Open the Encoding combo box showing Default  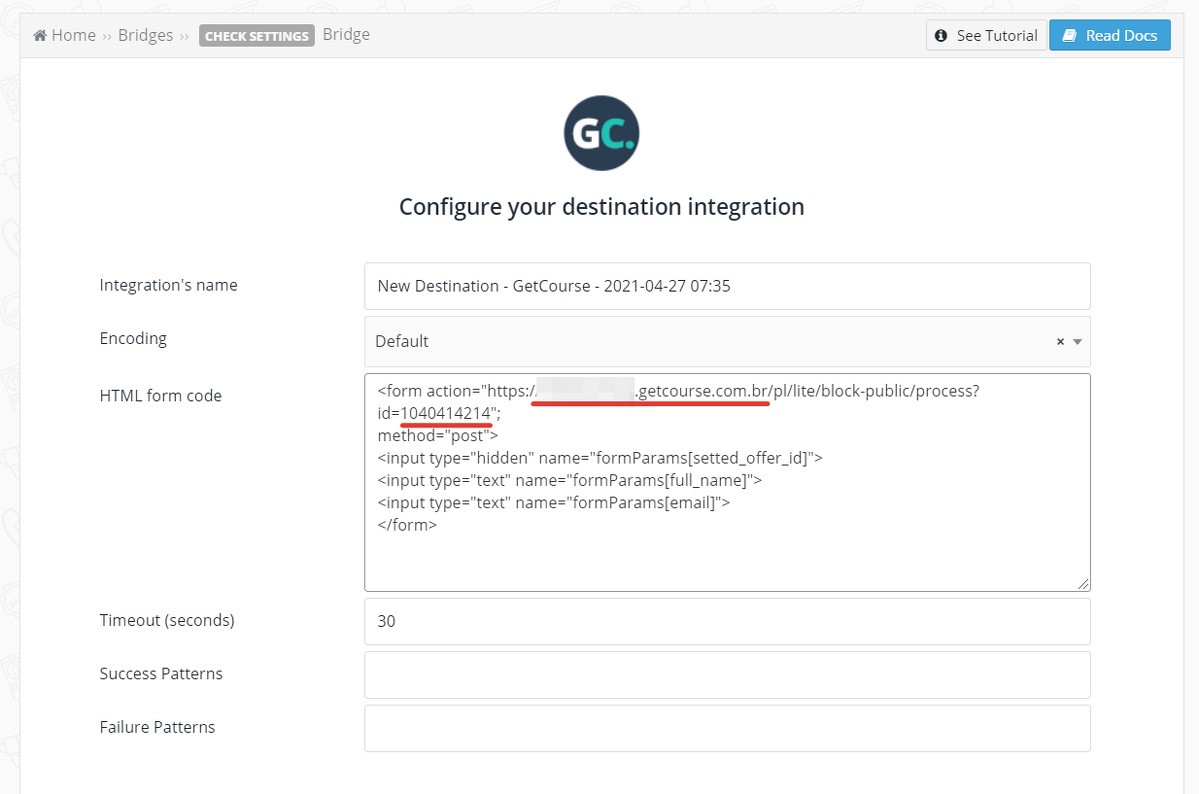700,342
